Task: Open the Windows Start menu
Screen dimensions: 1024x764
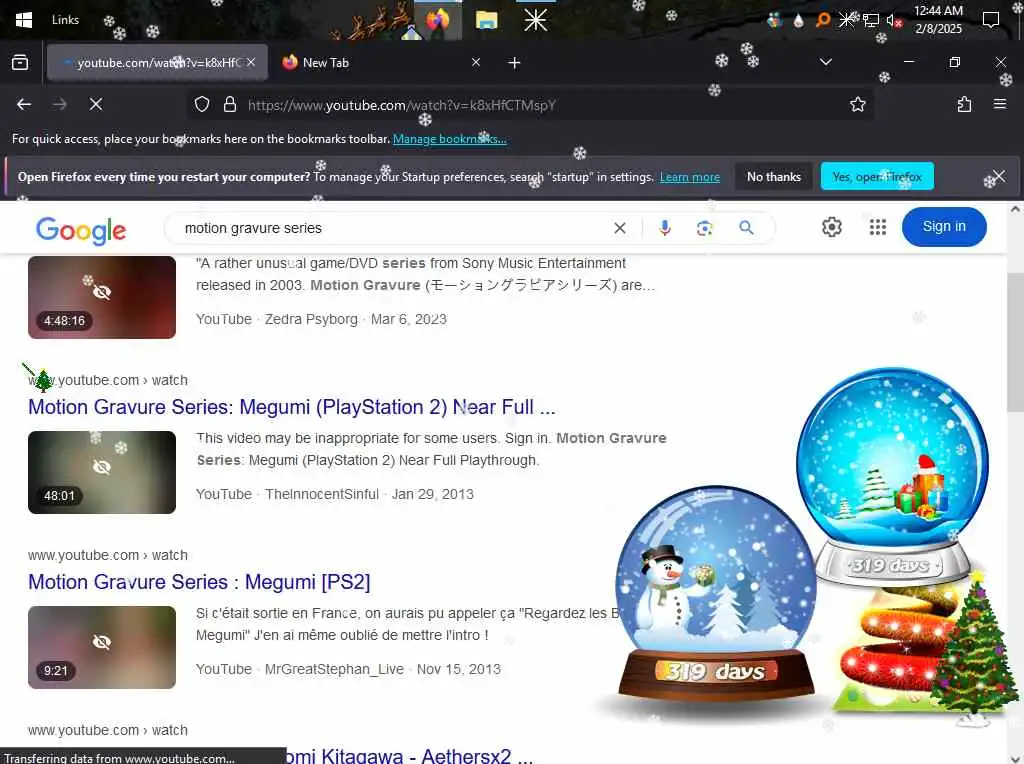Action: (x=24, y=20)
